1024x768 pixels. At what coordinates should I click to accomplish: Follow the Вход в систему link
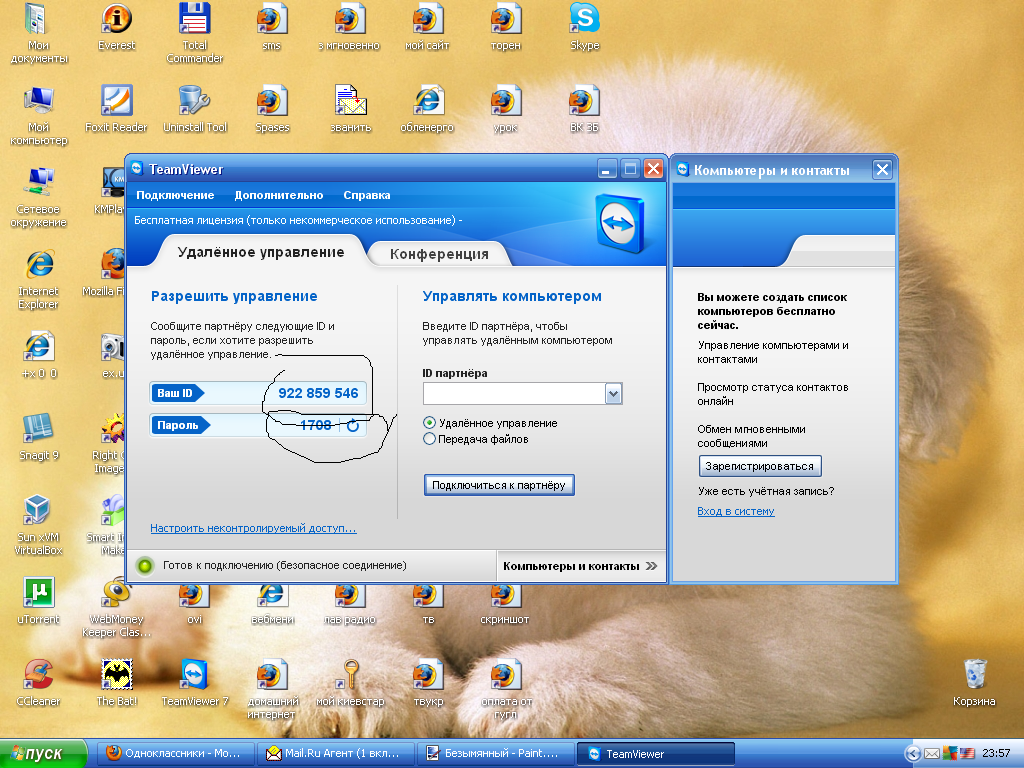click(x=736, y=511)
